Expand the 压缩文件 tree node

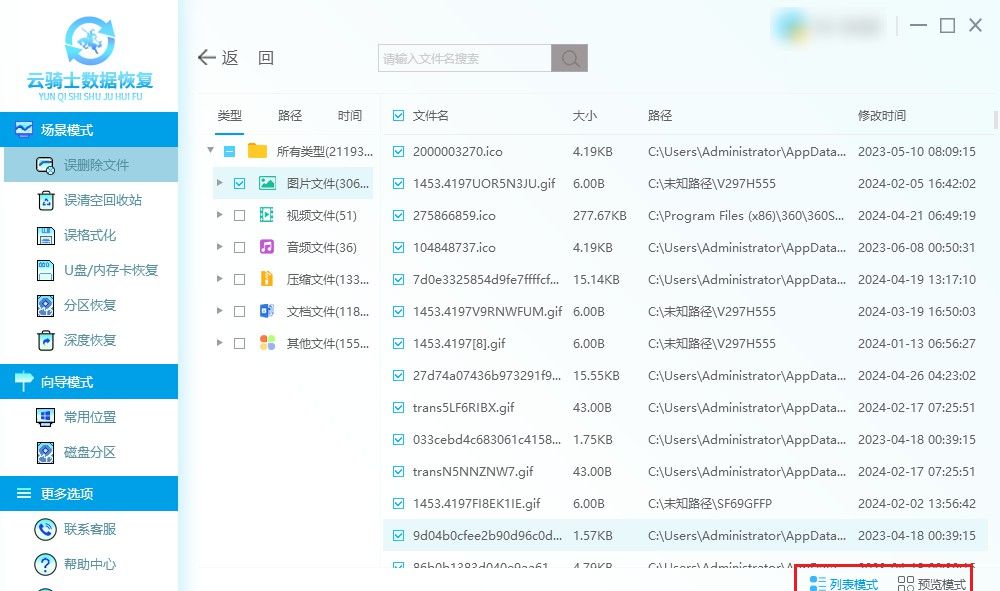(x=219, y=279)
